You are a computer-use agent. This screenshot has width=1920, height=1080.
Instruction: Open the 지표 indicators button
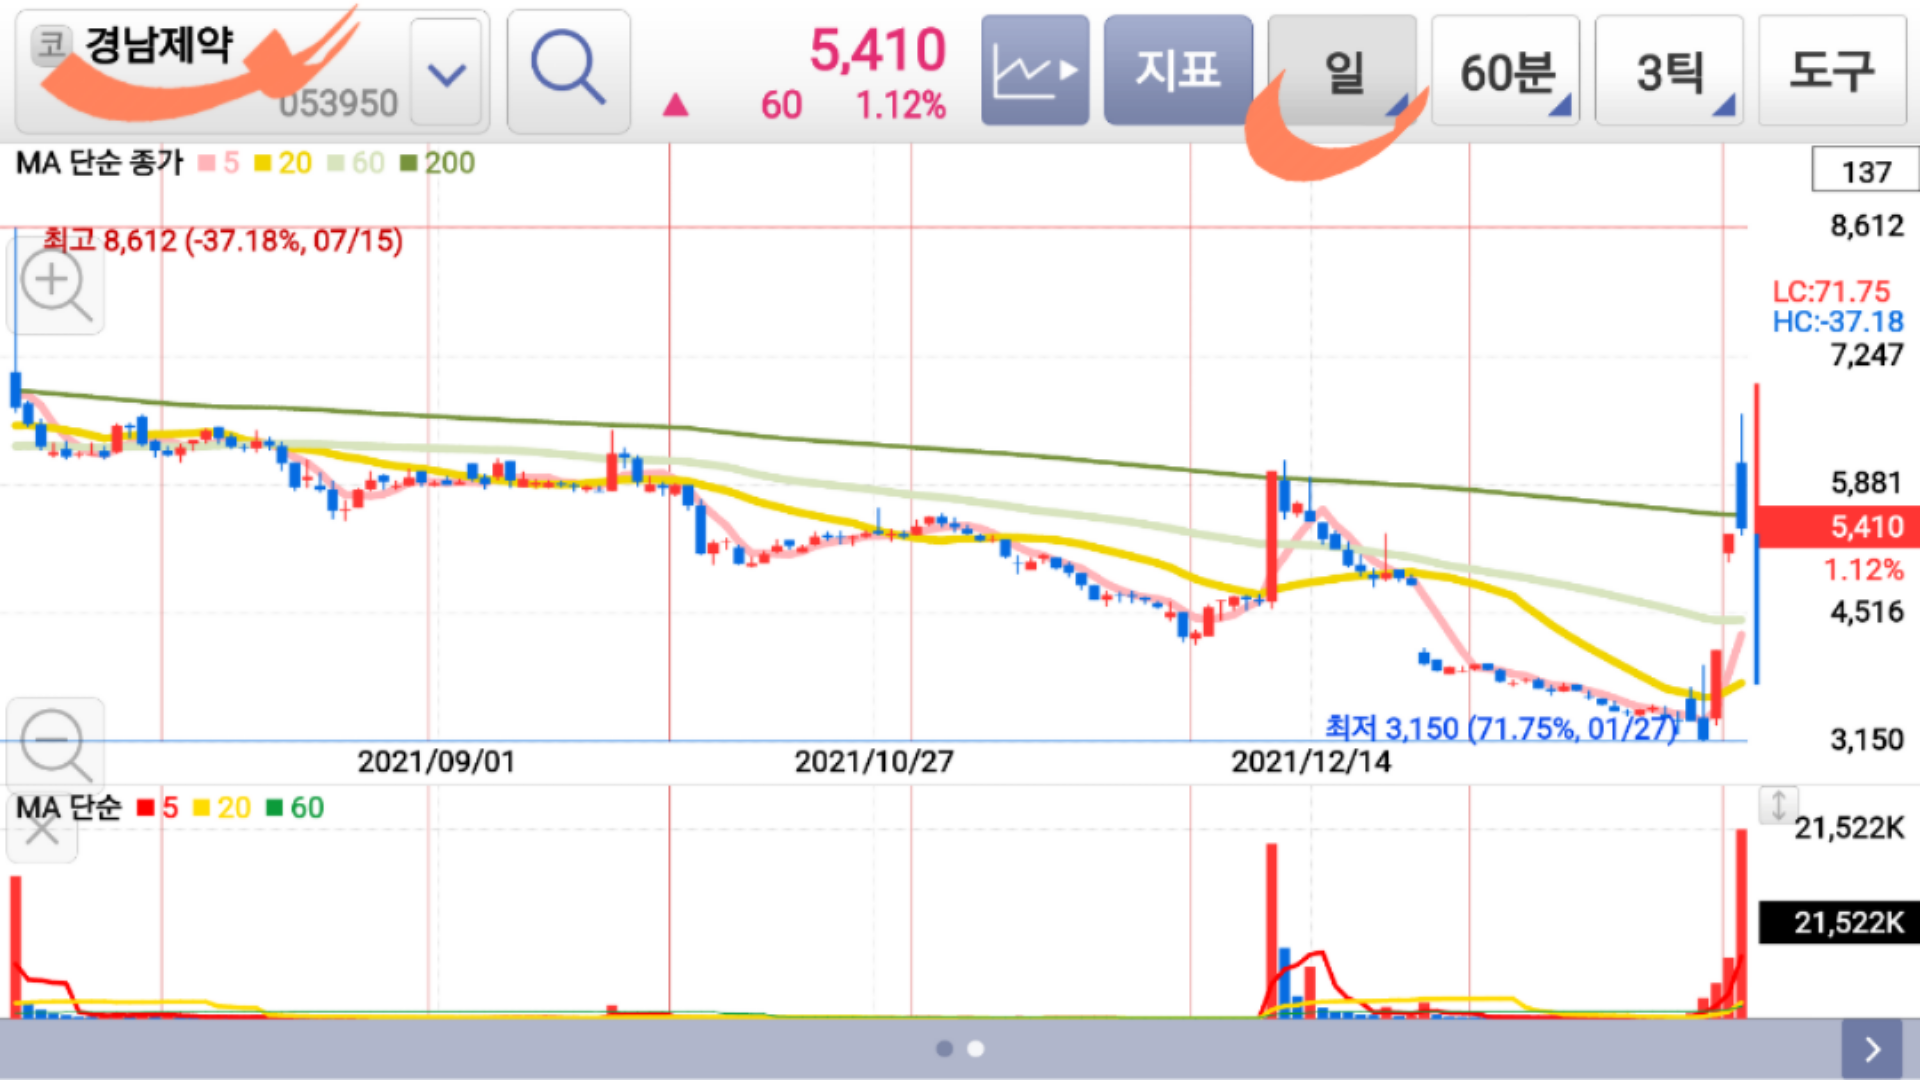click(x=1178, y=70)
